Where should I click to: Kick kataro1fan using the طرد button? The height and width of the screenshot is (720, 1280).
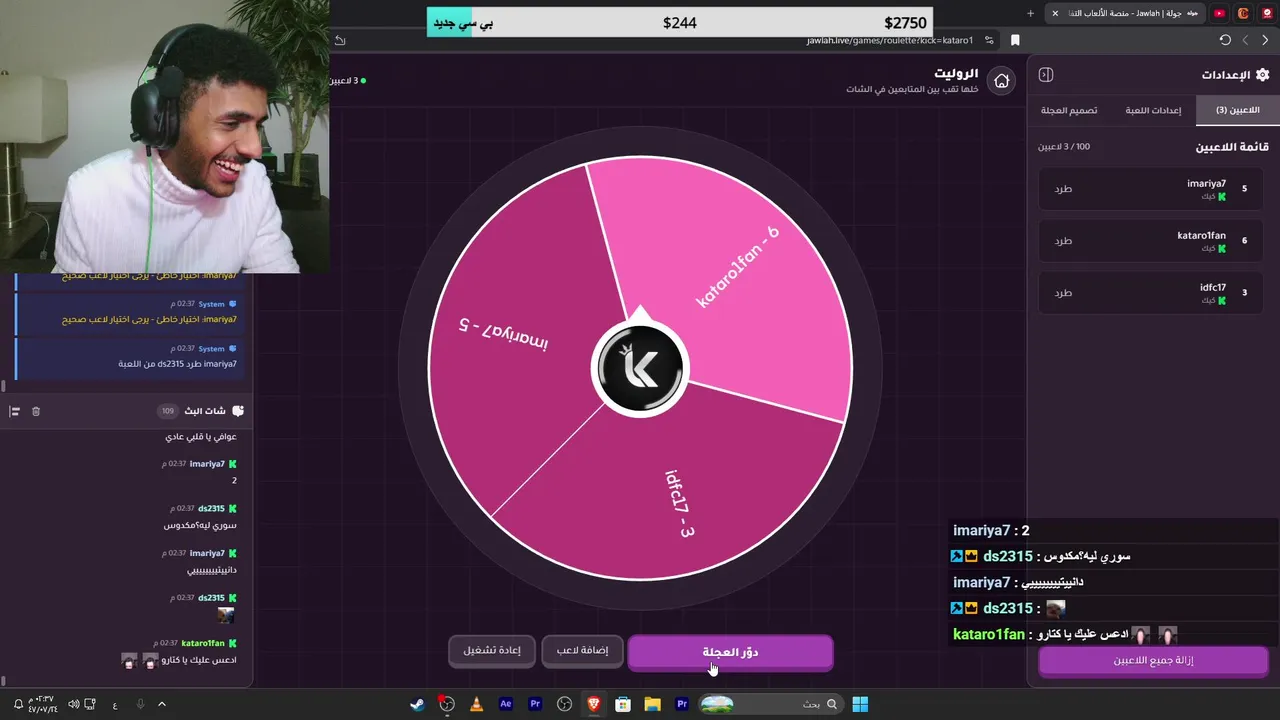(x=1063, y=240)
